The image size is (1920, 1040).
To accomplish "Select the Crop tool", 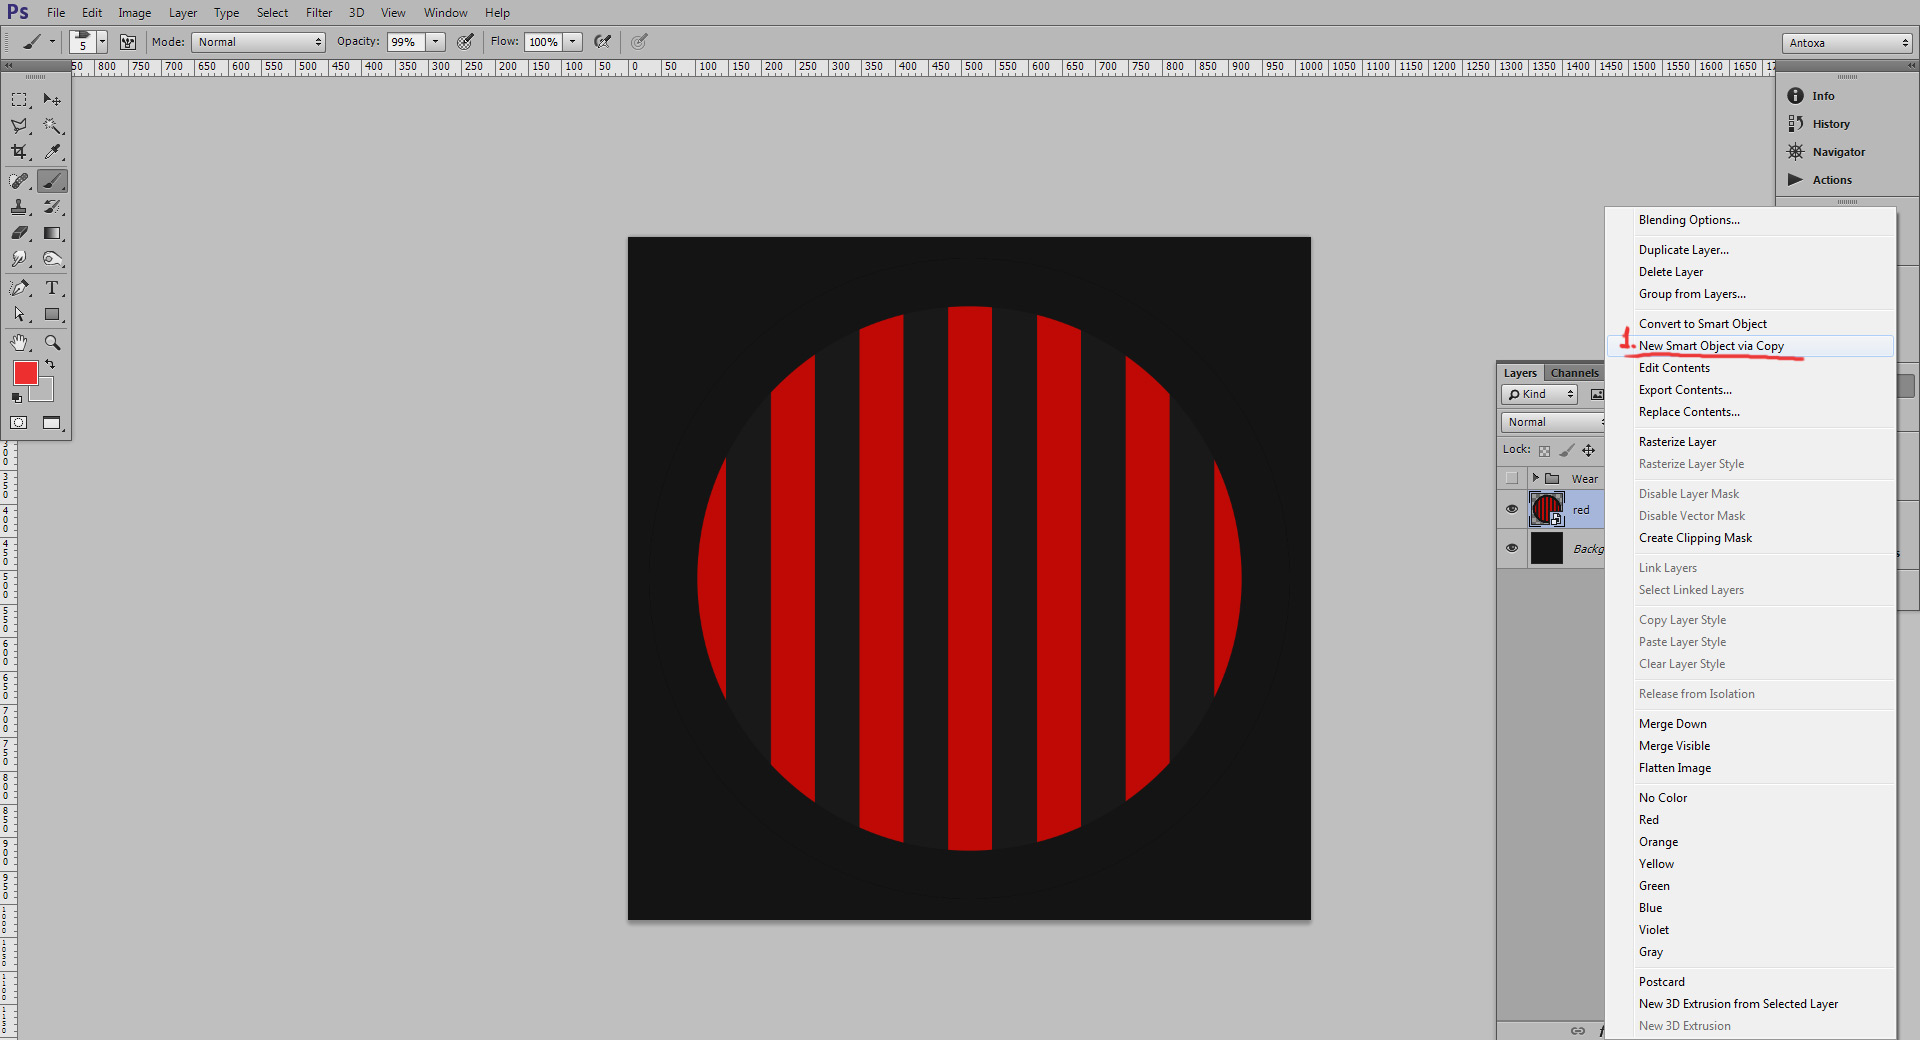I will click(19, 152).
